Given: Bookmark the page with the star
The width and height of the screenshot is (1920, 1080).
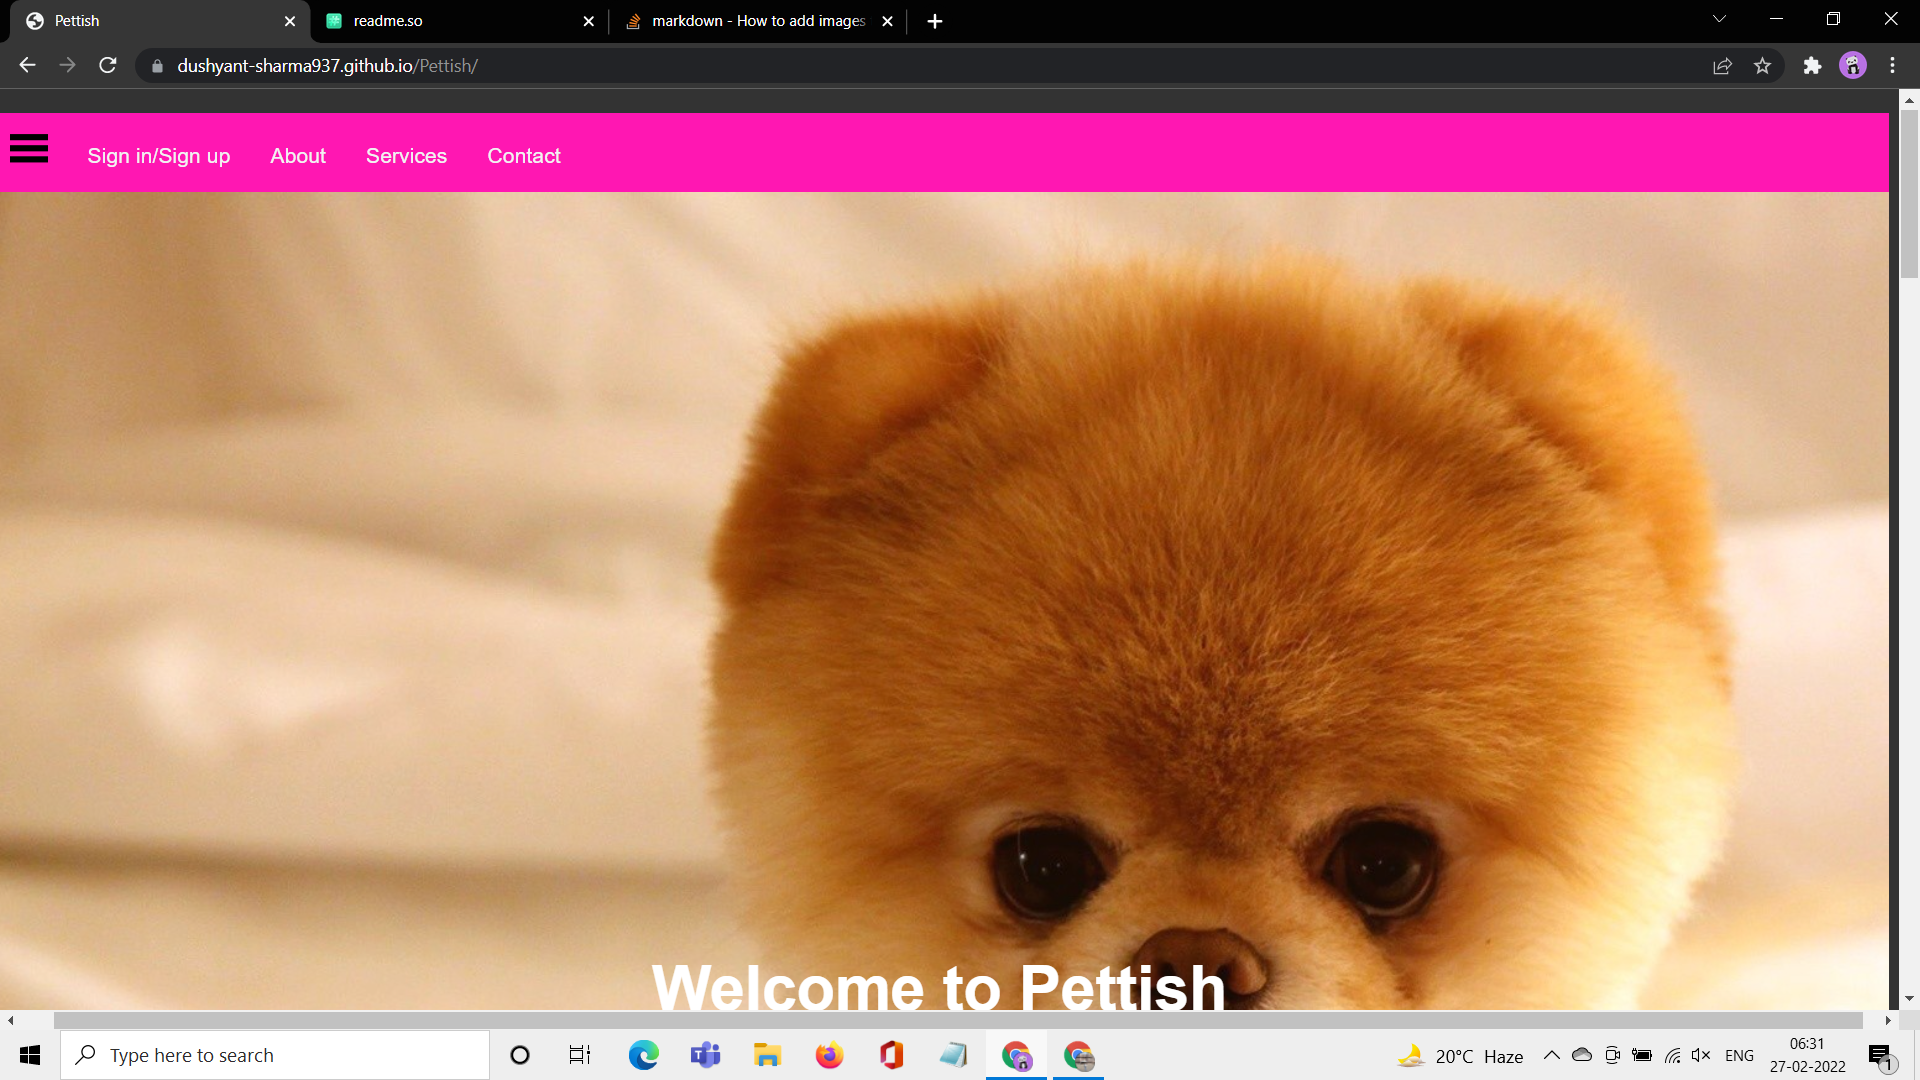Looking at the screenshot, I should pos(1763,65).
